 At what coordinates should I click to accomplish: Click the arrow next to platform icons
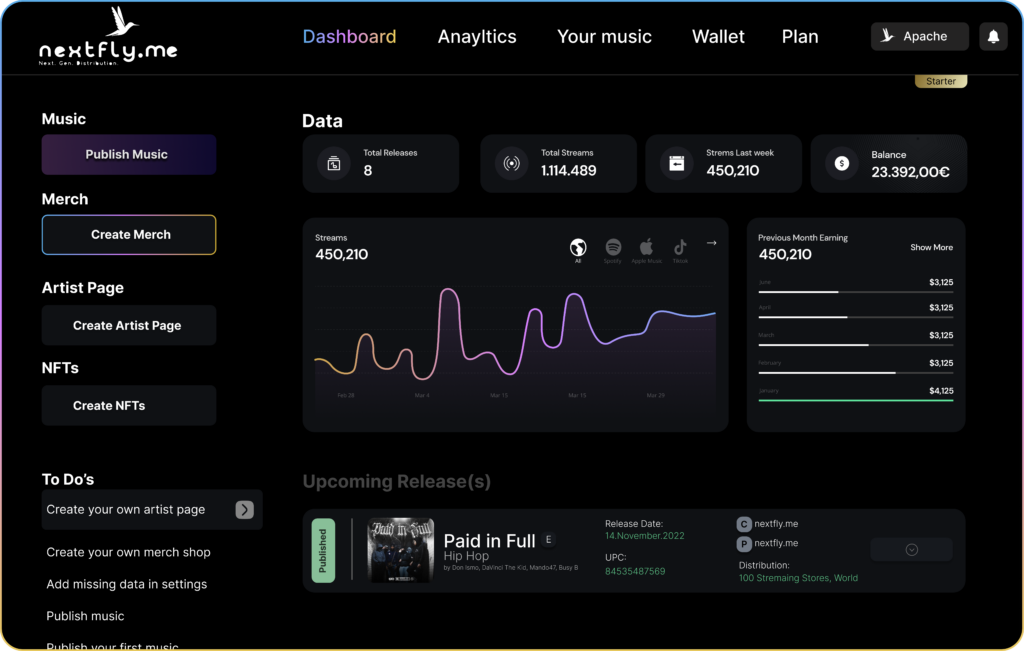[x=711, y=243]
